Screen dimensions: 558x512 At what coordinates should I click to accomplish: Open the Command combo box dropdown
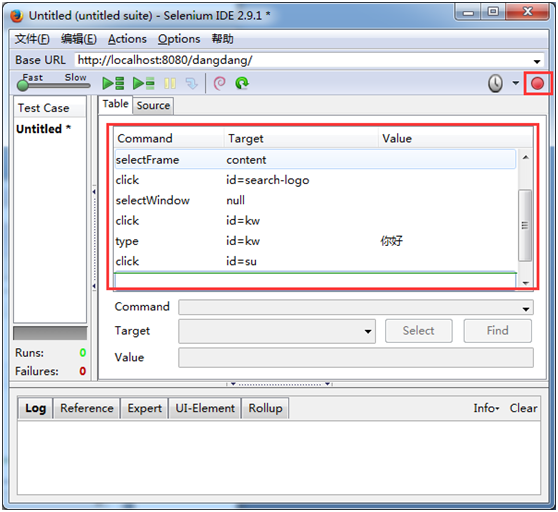coord(526,309)
